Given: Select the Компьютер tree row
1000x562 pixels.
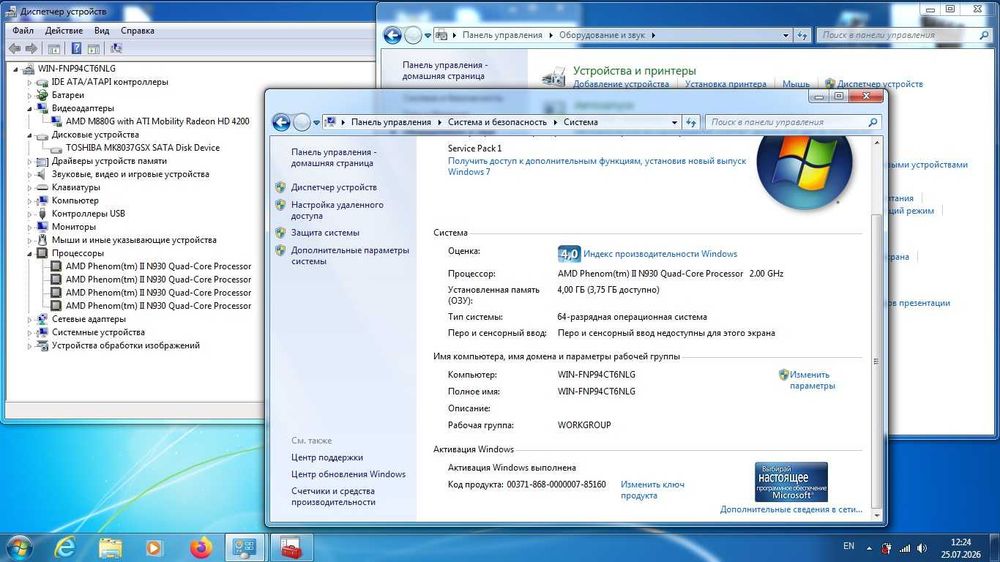Looking at the screenshot, I should (x=75, y=200).
